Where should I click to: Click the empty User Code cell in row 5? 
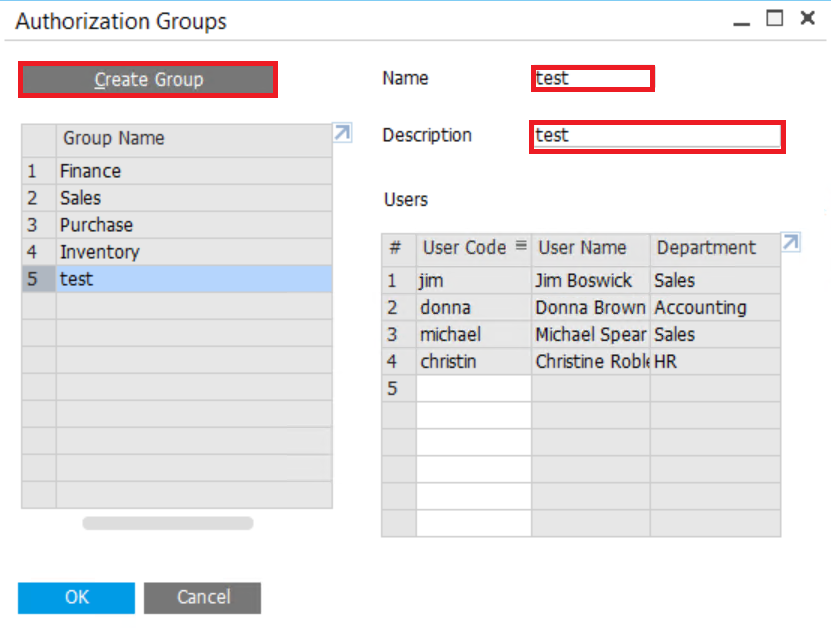473,388
